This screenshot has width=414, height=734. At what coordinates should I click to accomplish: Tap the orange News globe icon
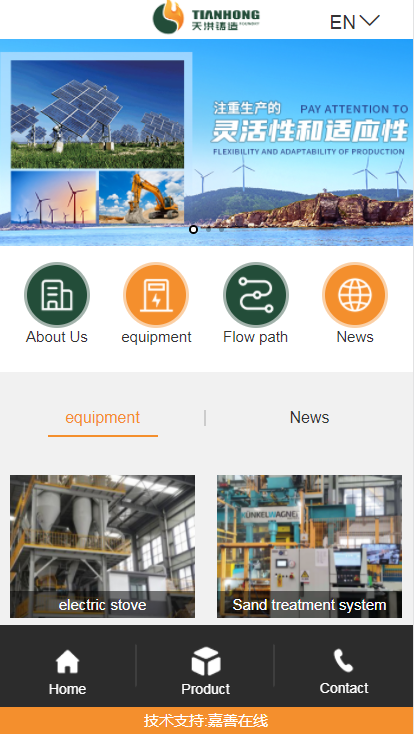(355, 294)
